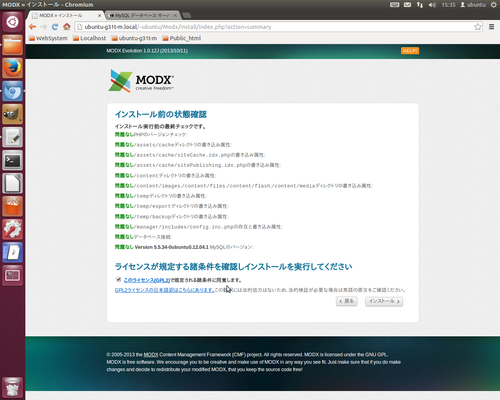
Task: Click the インストール前の状態確認 heading
Action: pyautogui.click(x=161, y=114)
